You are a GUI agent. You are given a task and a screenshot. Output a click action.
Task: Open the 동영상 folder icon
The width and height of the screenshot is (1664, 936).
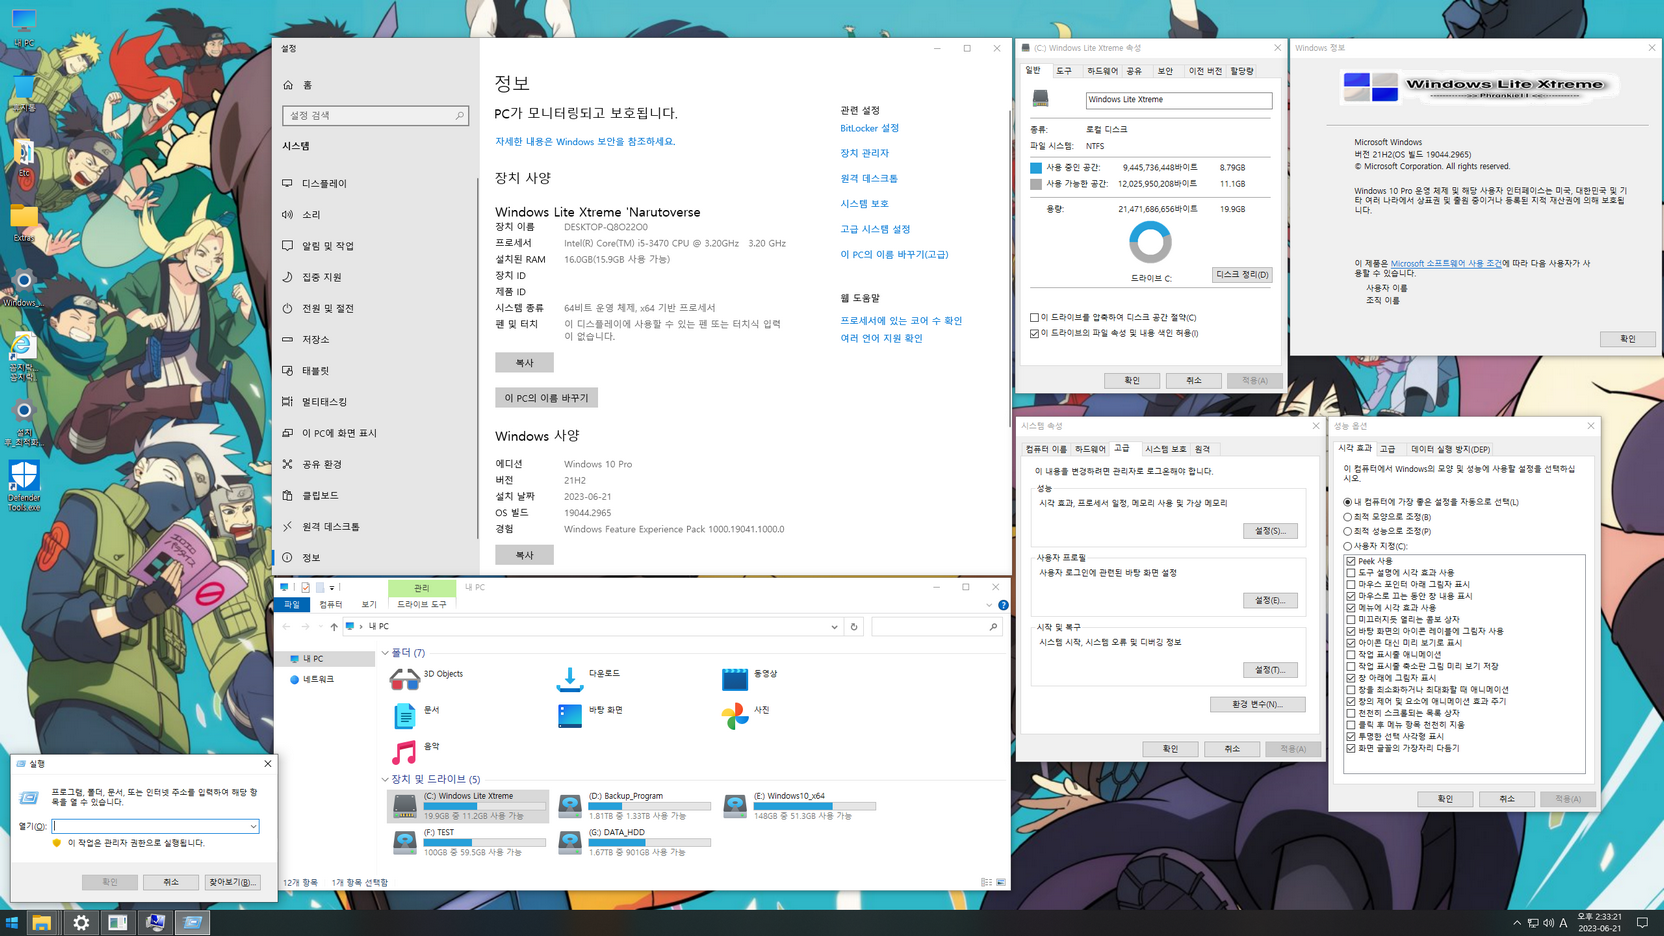point(734,680)
